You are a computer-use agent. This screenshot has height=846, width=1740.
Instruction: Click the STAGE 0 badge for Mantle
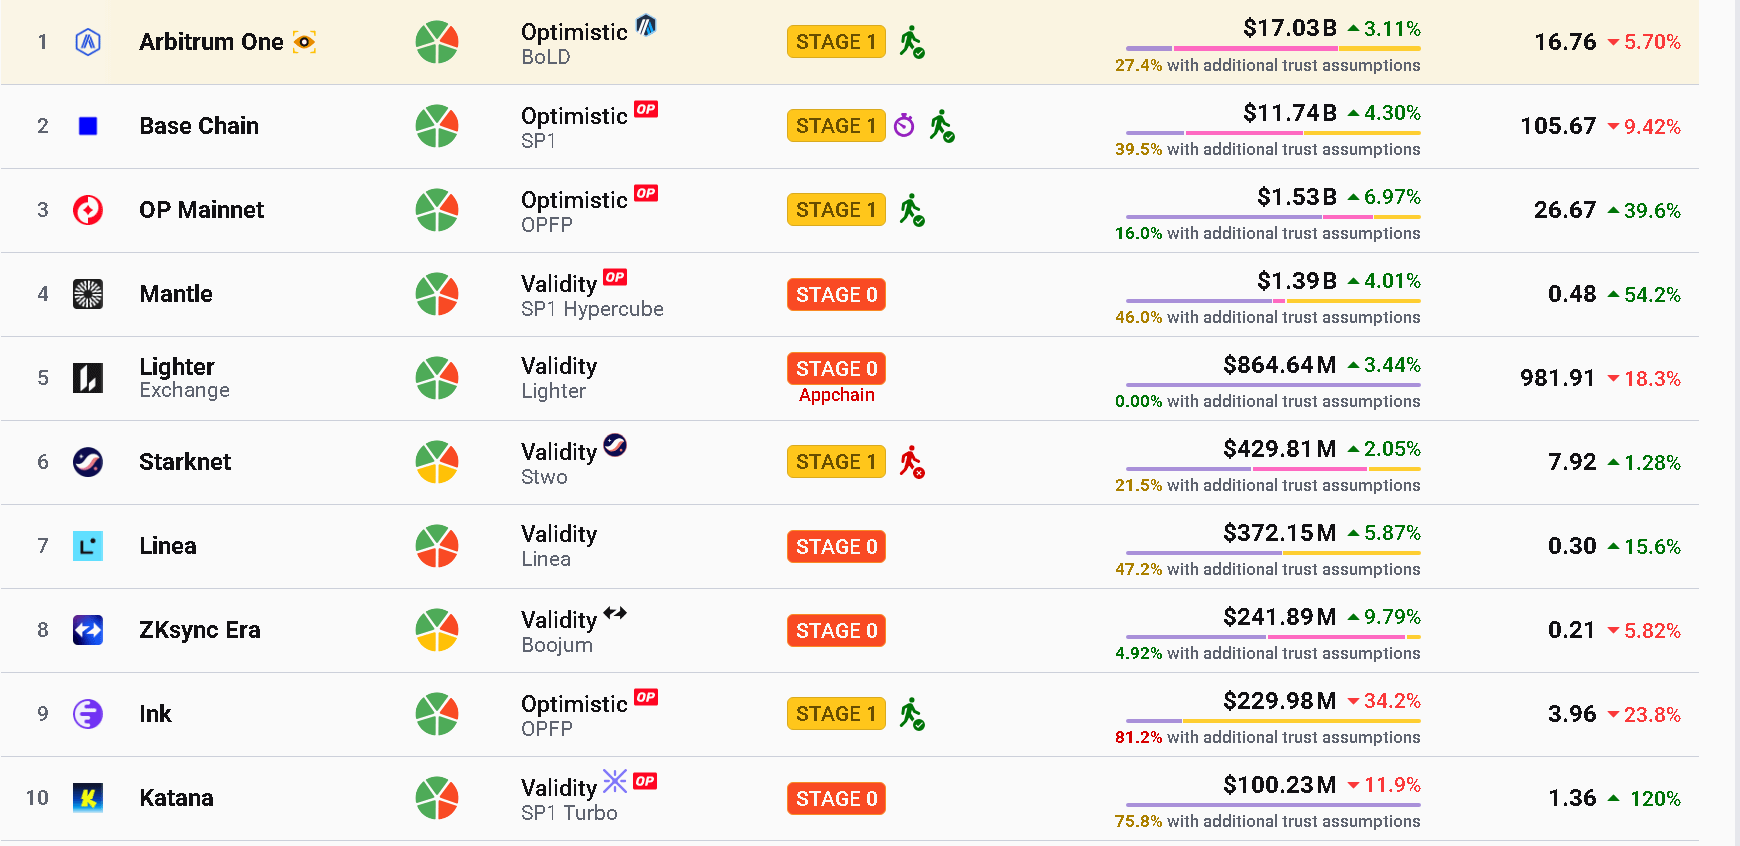[836, 295]
